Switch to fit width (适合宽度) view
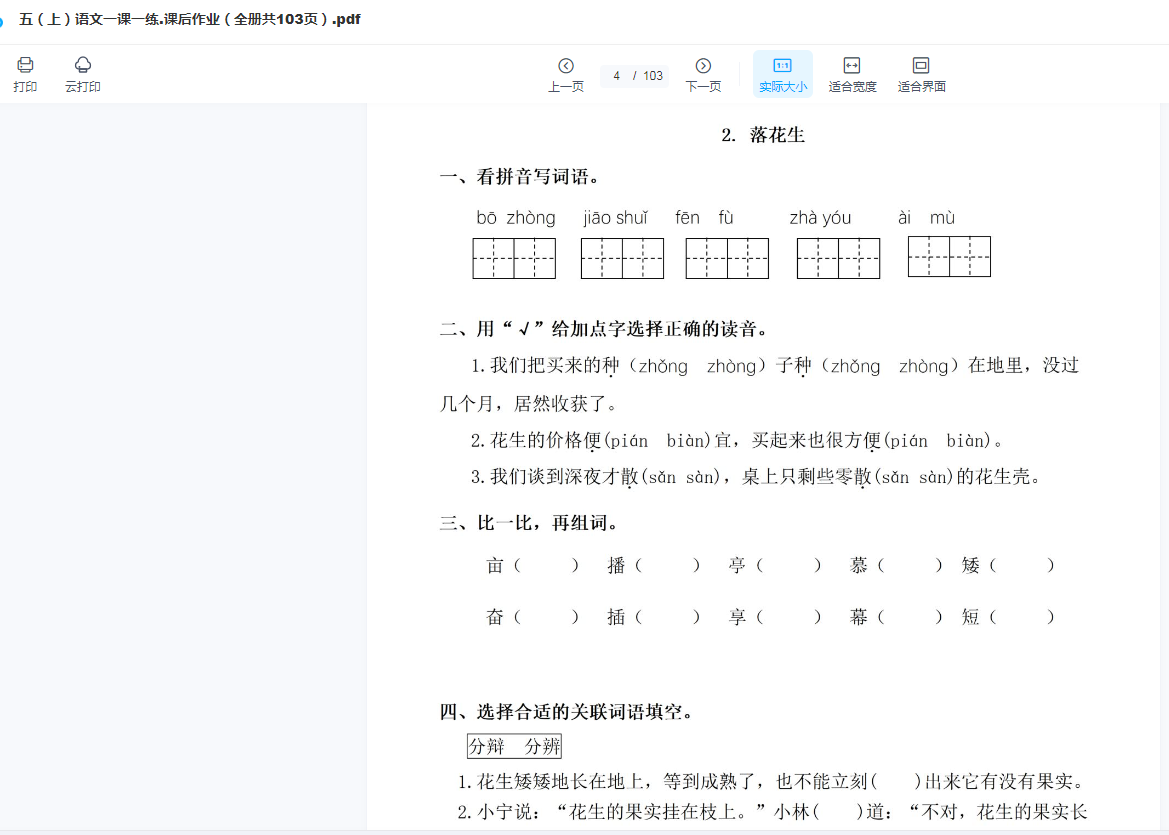This screenshot has height=835, width=1169. point(852,74)
